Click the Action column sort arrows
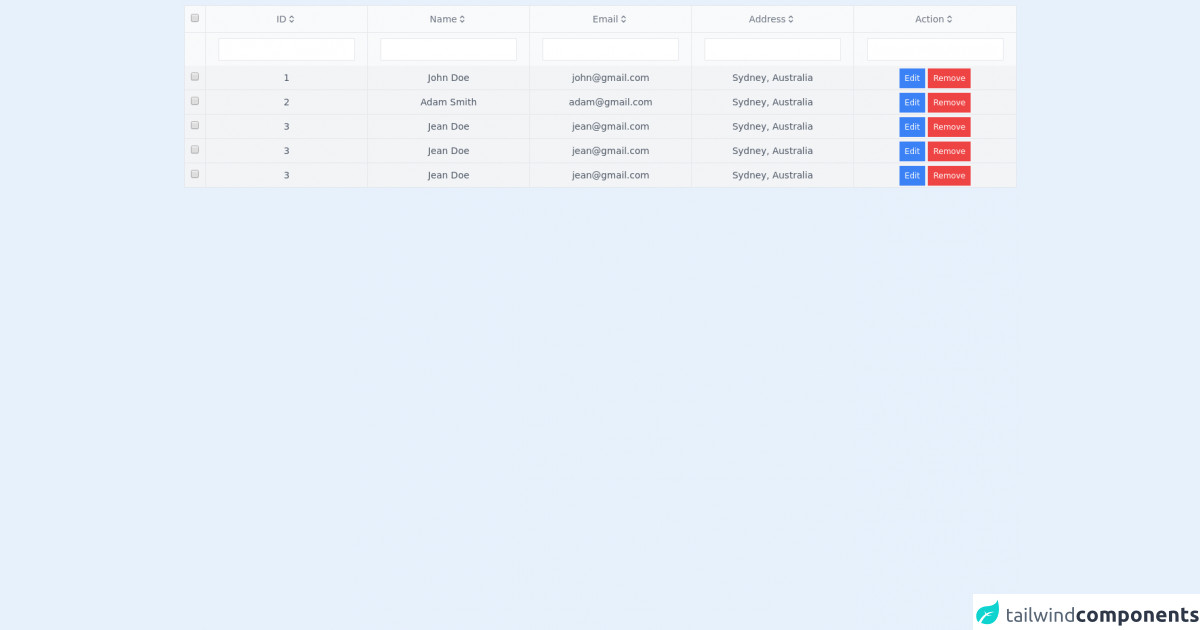This screenshot has height=630, width=1200. 950,19
